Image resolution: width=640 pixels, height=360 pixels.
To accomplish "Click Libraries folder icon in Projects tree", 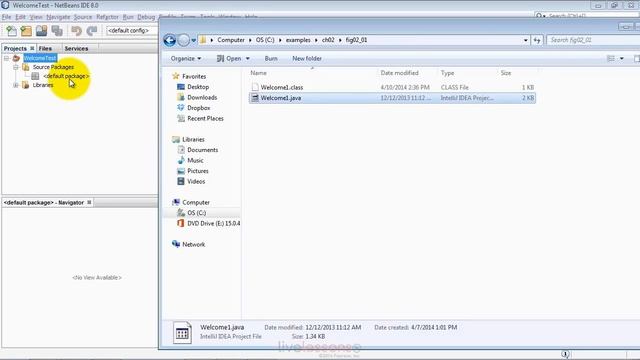I will [x=26, y=85].
